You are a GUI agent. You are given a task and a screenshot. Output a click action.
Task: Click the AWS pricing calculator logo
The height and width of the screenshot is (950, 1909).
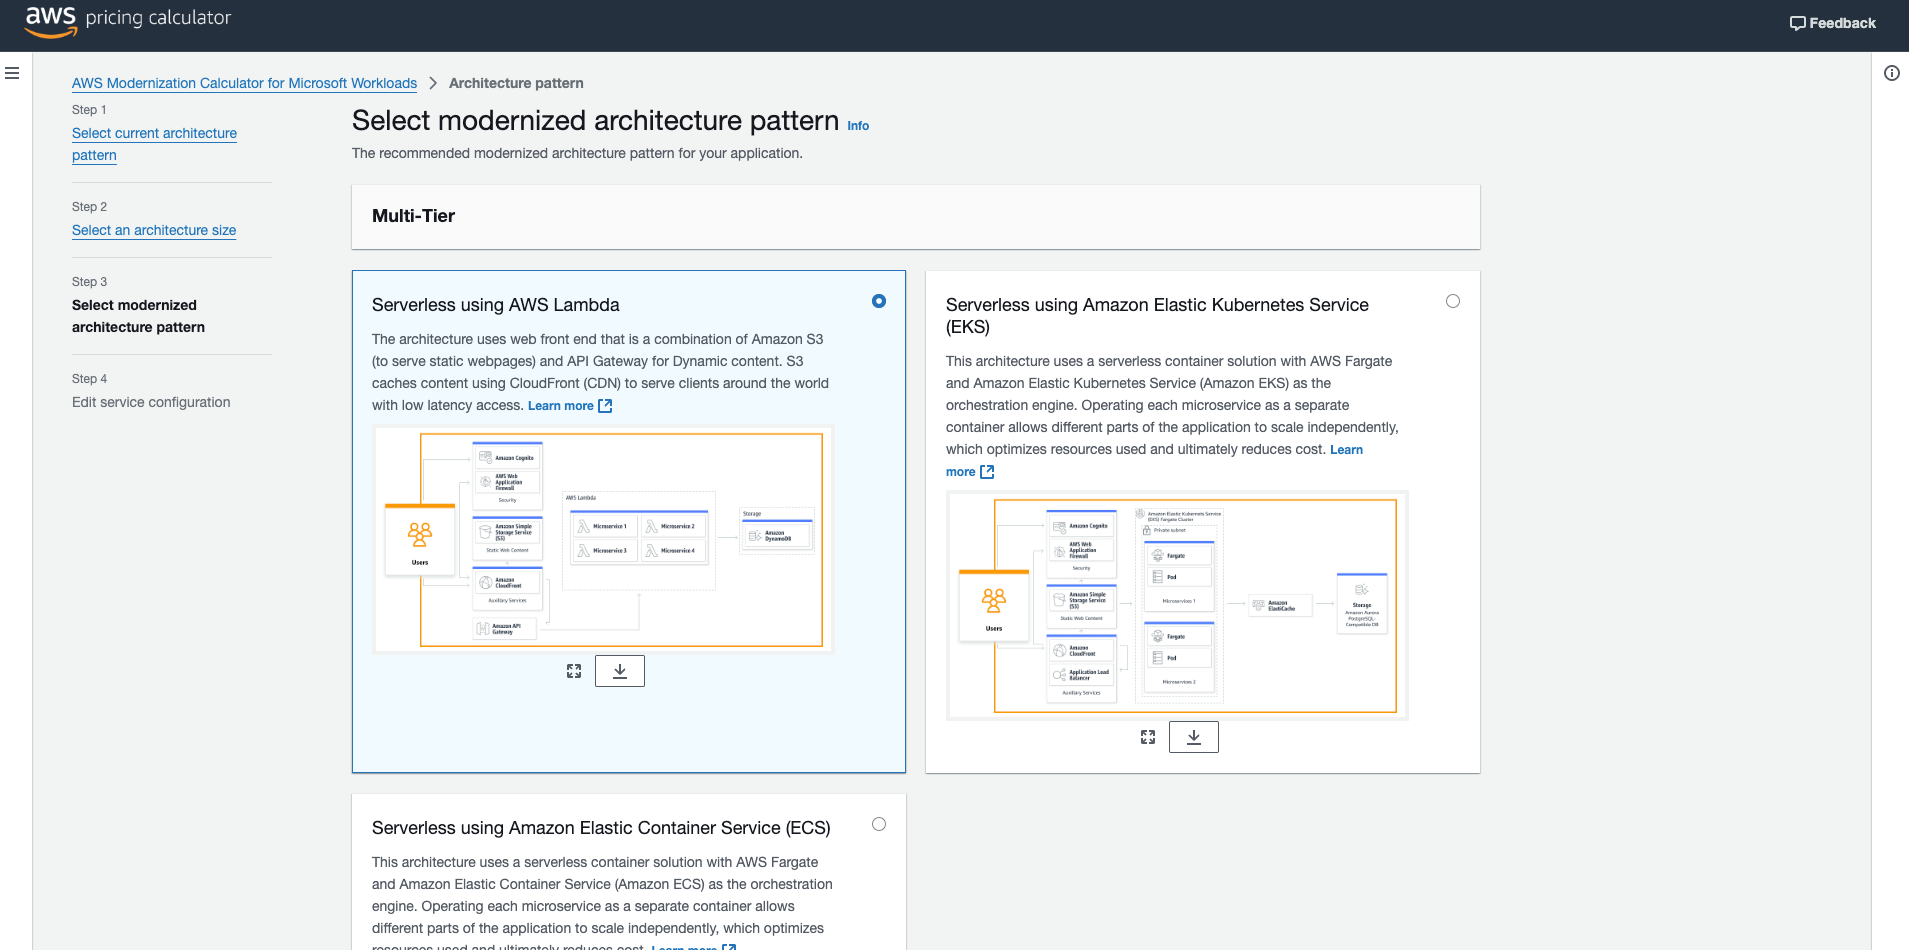128,20
